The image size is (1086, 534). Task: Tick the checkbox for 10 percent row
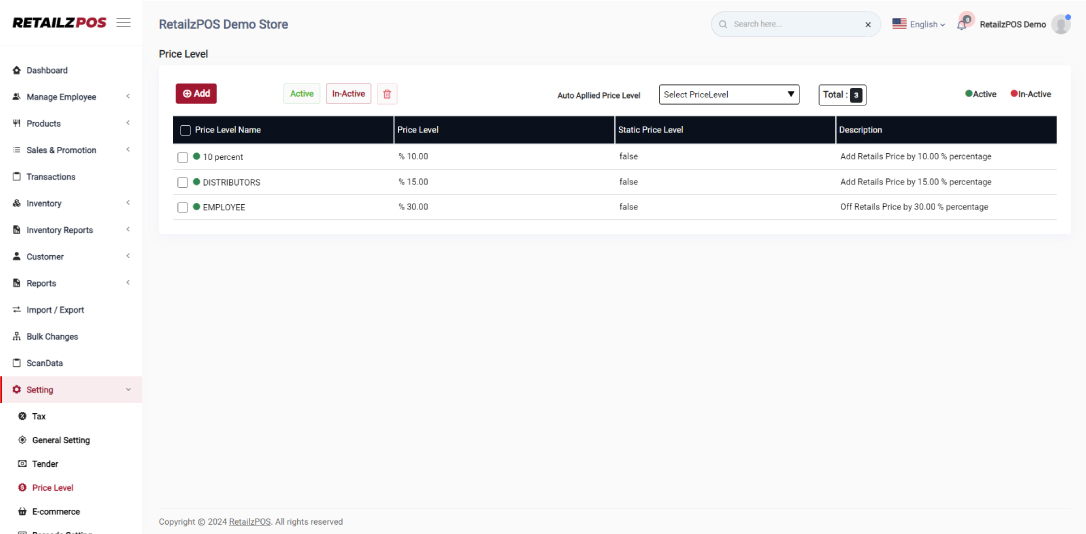[182, 157]
